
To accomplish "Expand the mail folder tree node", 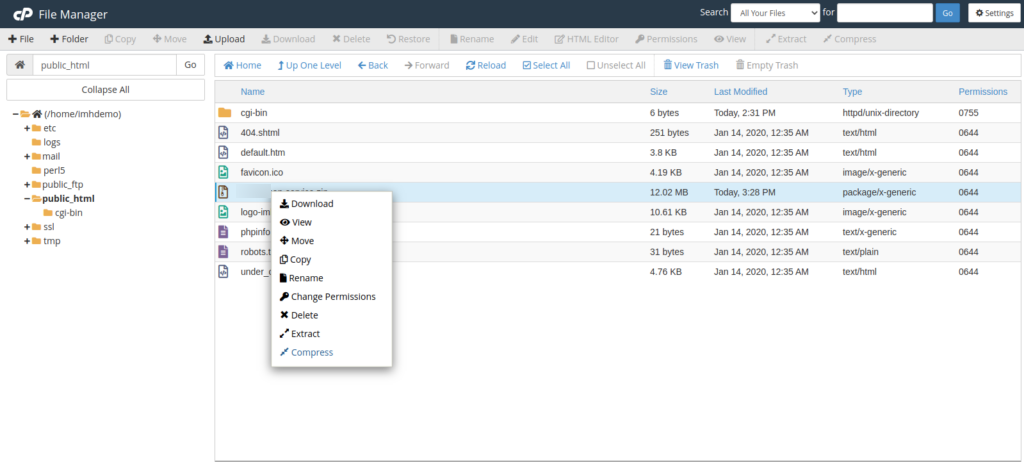I will coord(27,156).
